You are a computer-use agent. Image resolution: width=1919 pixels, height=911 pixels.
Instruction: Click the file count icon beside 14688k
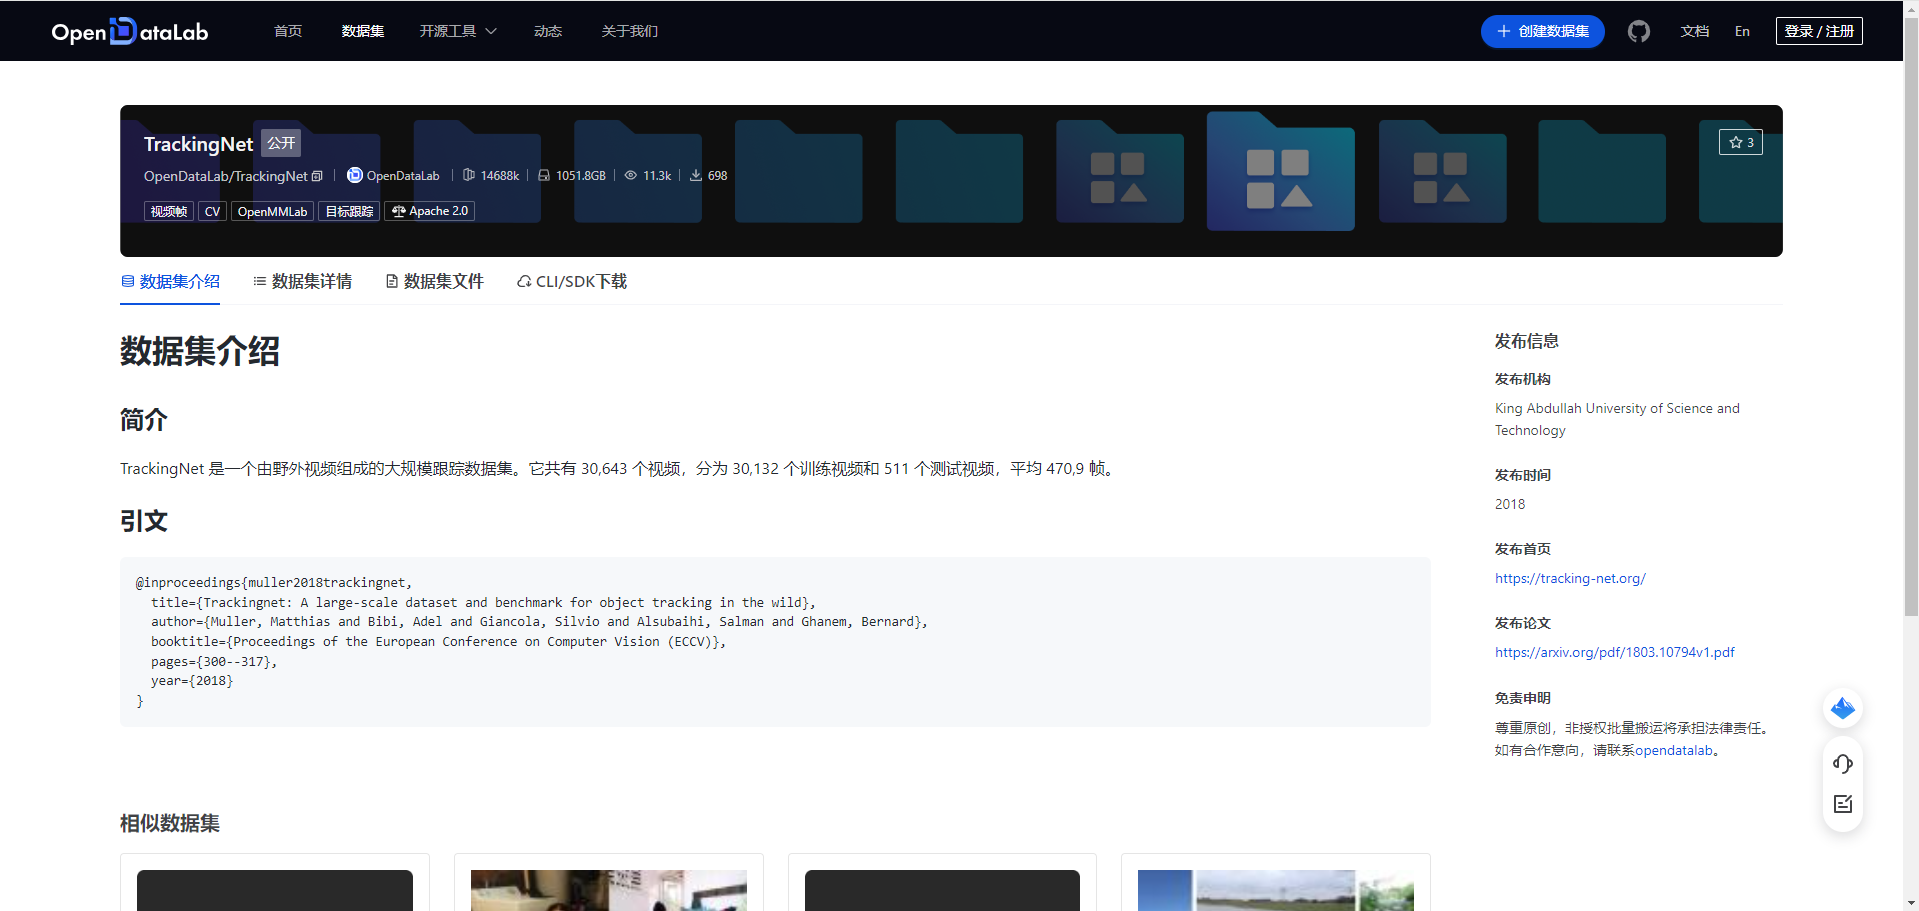[469, 175]
